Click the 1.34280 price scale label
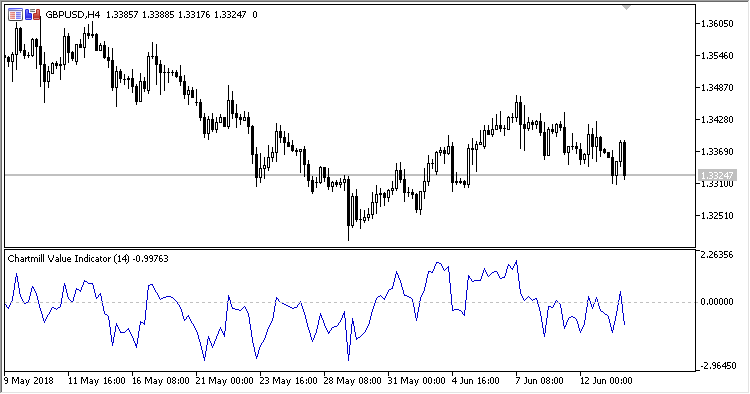 pos(717,120)
